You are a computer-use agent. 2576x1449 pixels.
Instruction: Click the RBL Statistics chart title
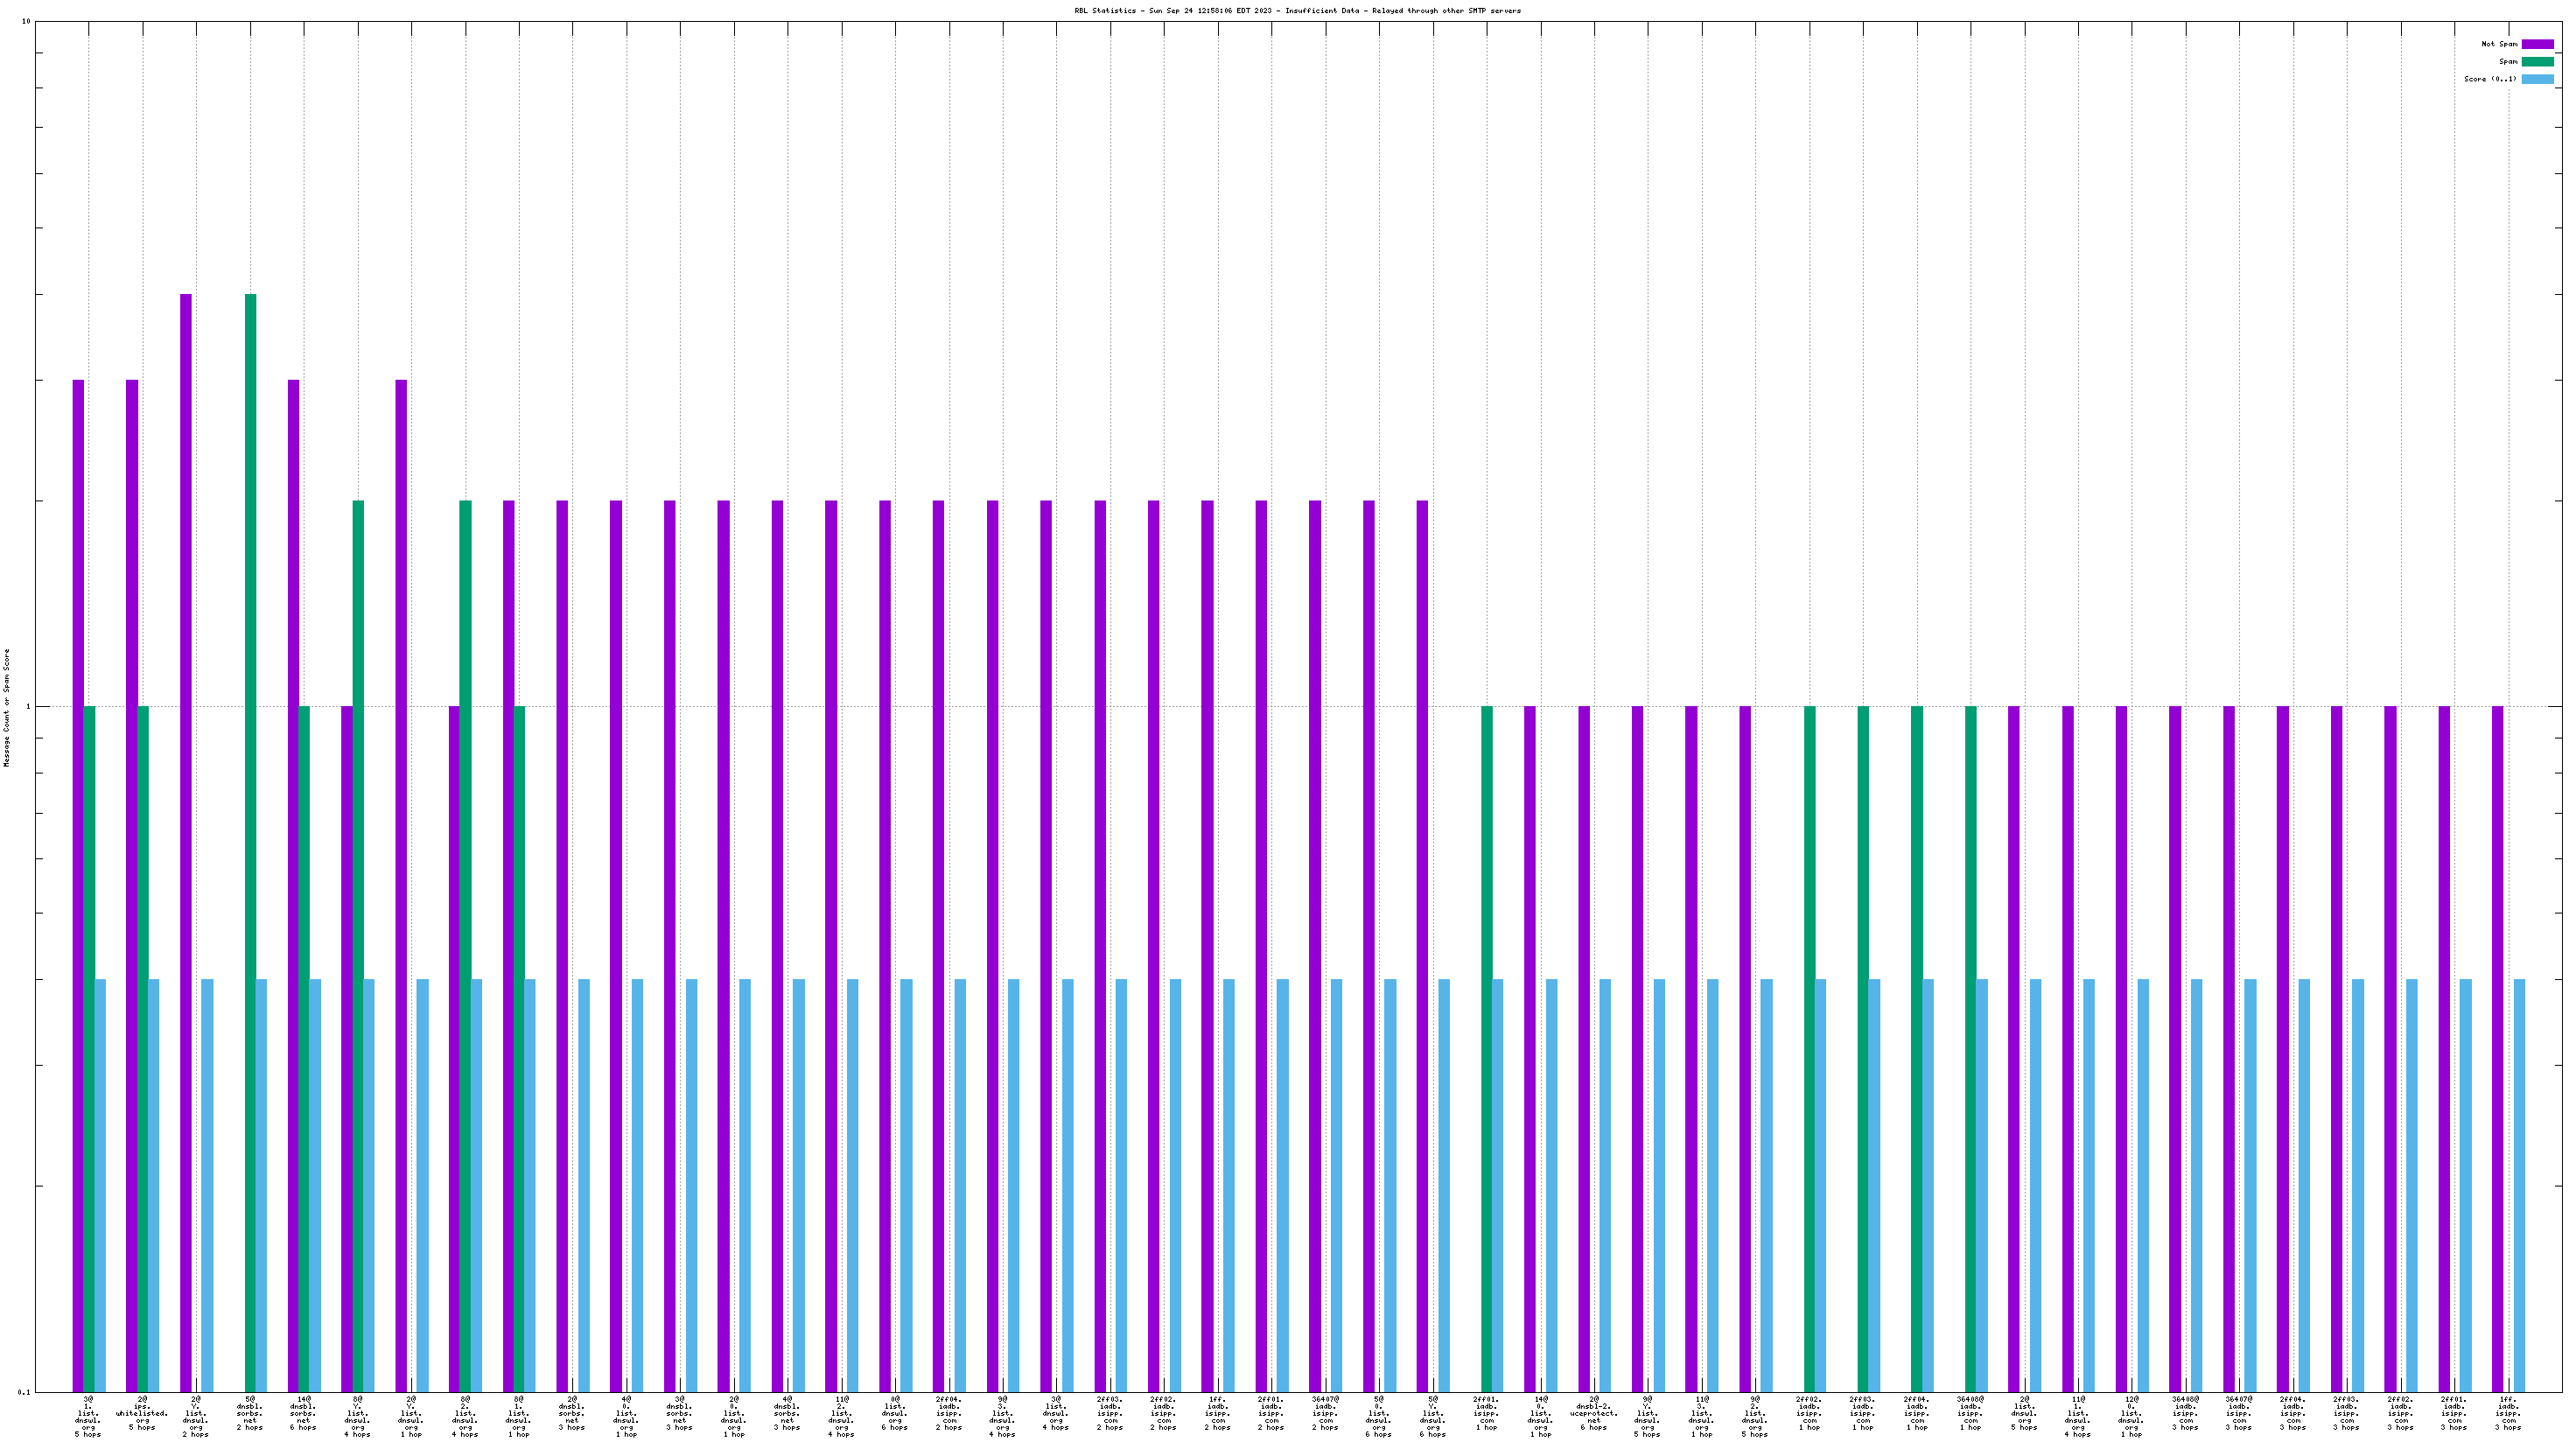point(1297,11)
